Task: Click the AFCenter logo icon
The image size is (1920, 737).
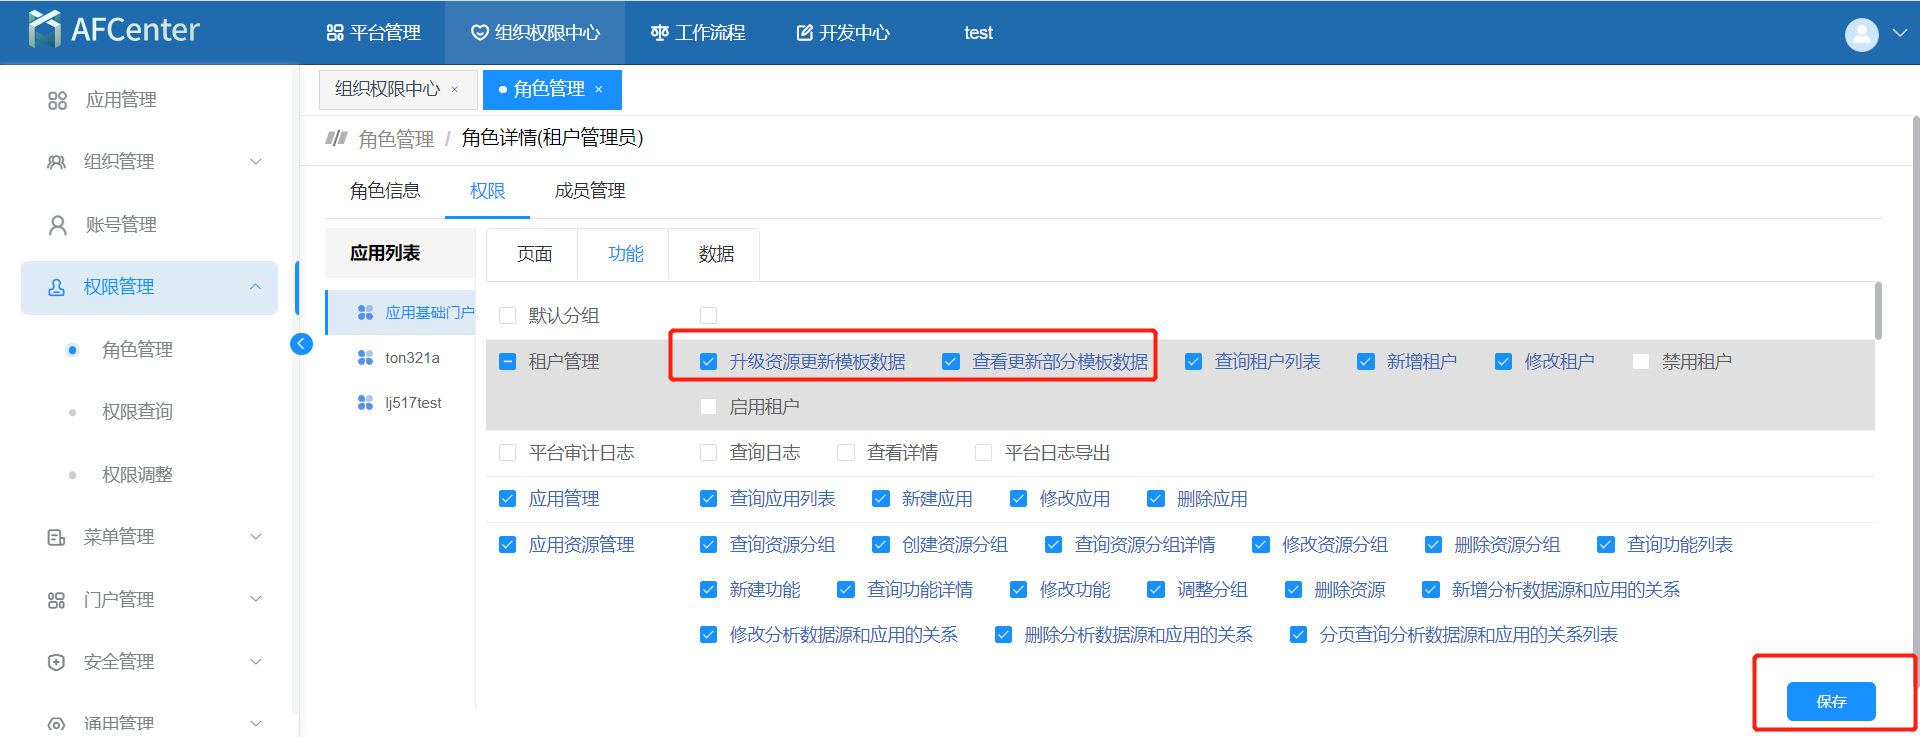Action: coord(44,30)
